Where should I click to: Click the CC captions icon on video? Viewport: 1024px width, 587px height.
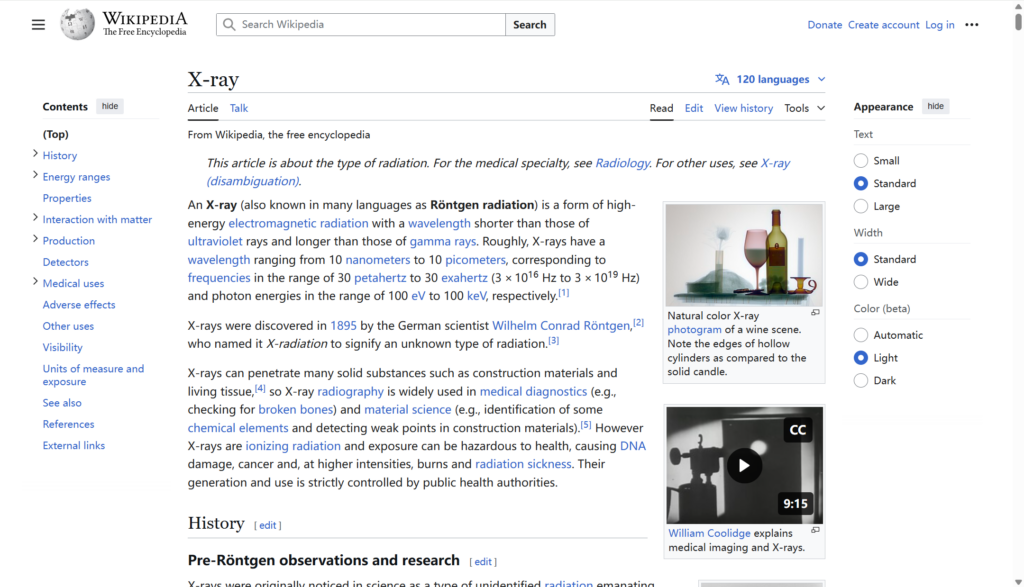tap(797, 430)
